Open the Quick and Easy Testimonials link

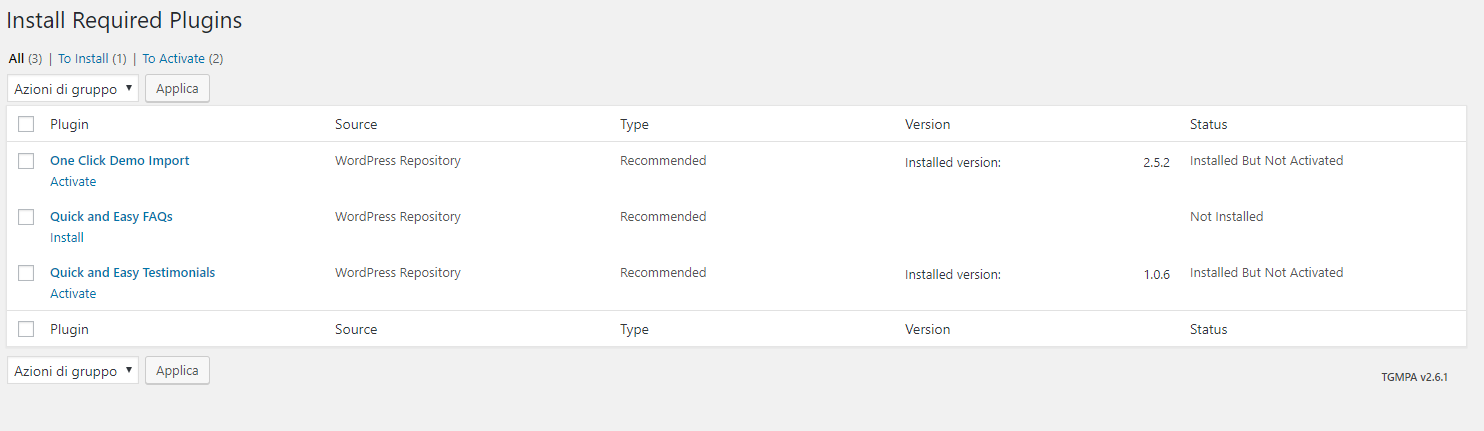tap(132, 273)
